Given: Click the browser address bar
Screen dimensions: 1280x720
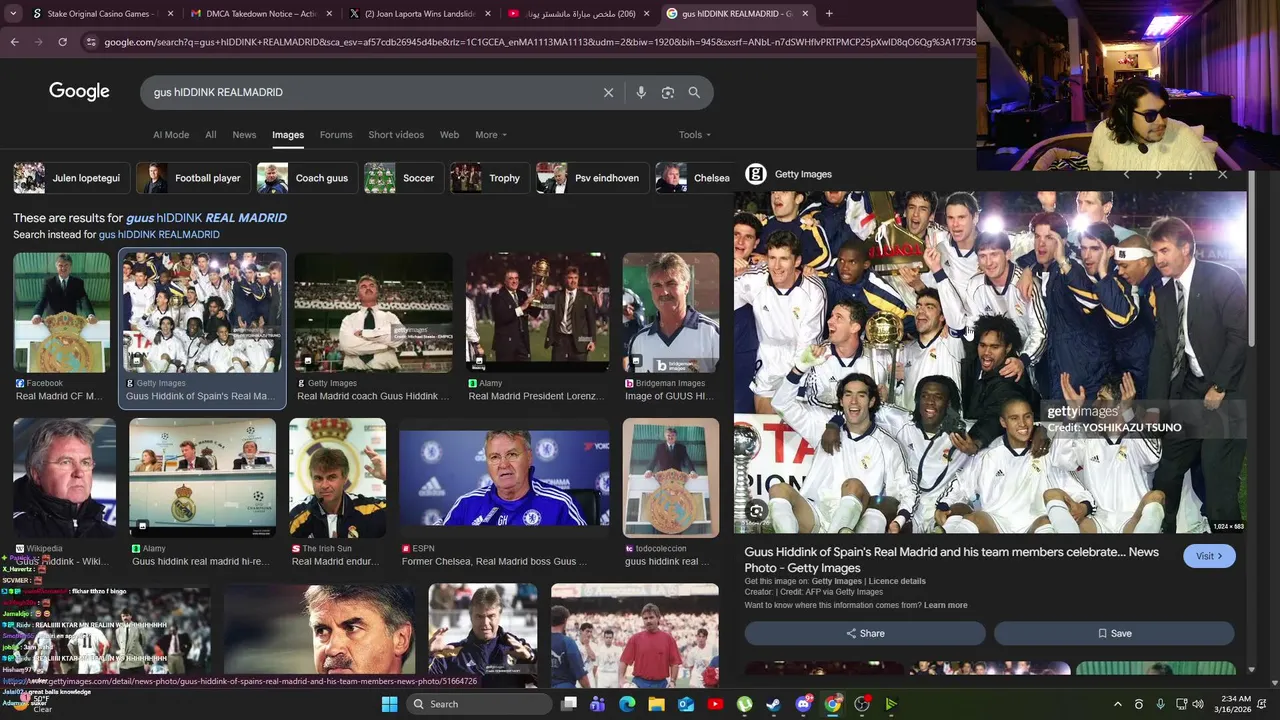Looking at the screenshot, I should 538,42.
